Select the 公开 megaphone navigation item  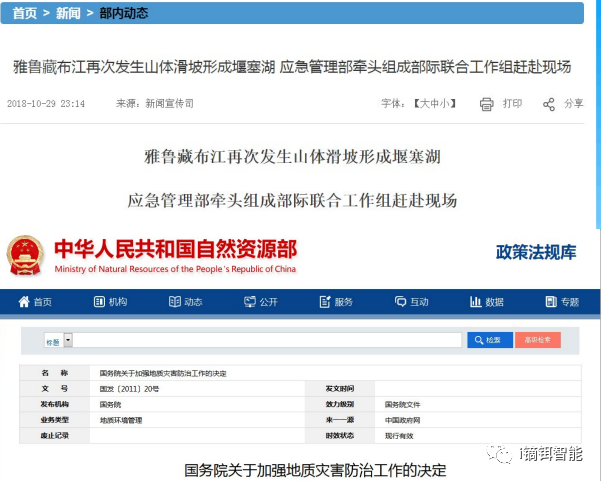click(x=251, y=302)
